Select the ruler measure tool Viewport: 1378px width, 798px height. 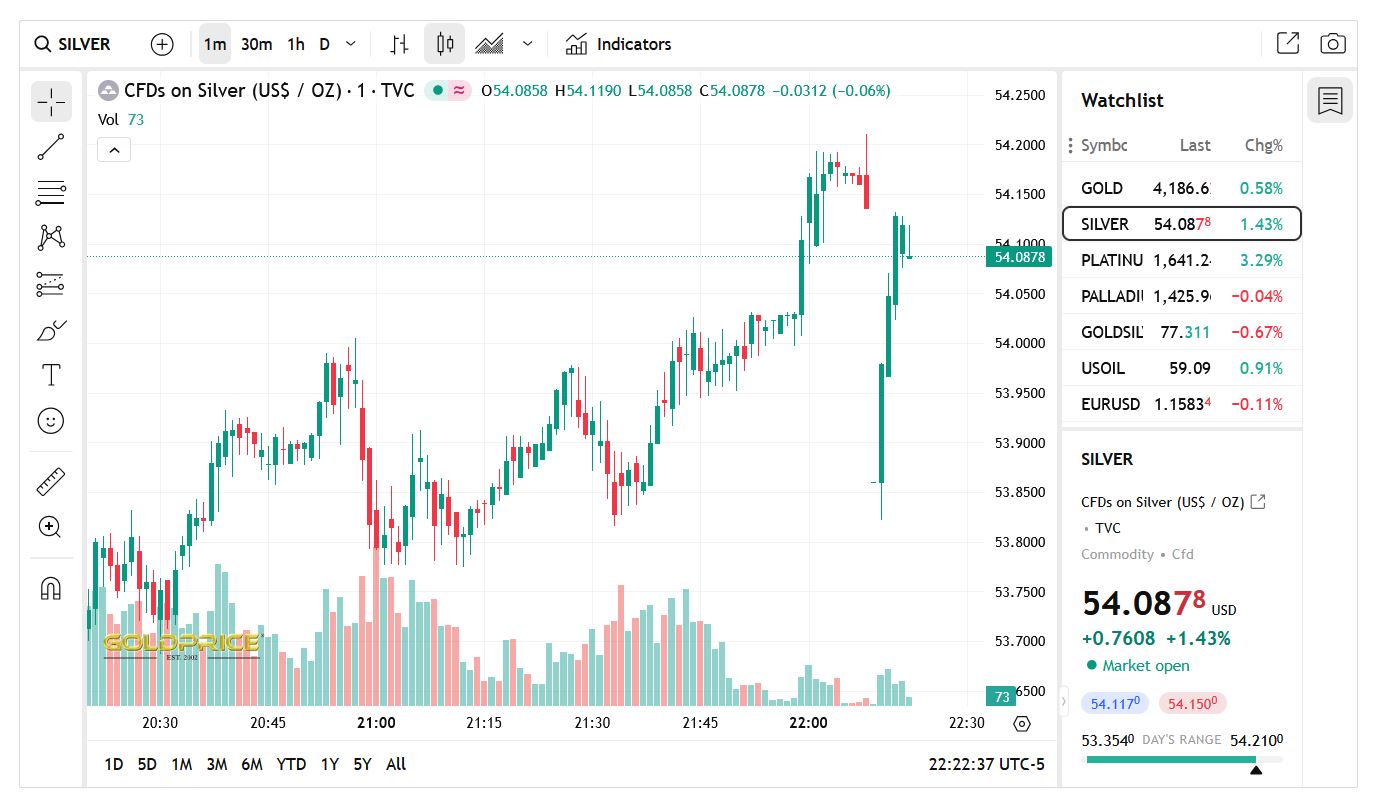click(x=51, y=482)
